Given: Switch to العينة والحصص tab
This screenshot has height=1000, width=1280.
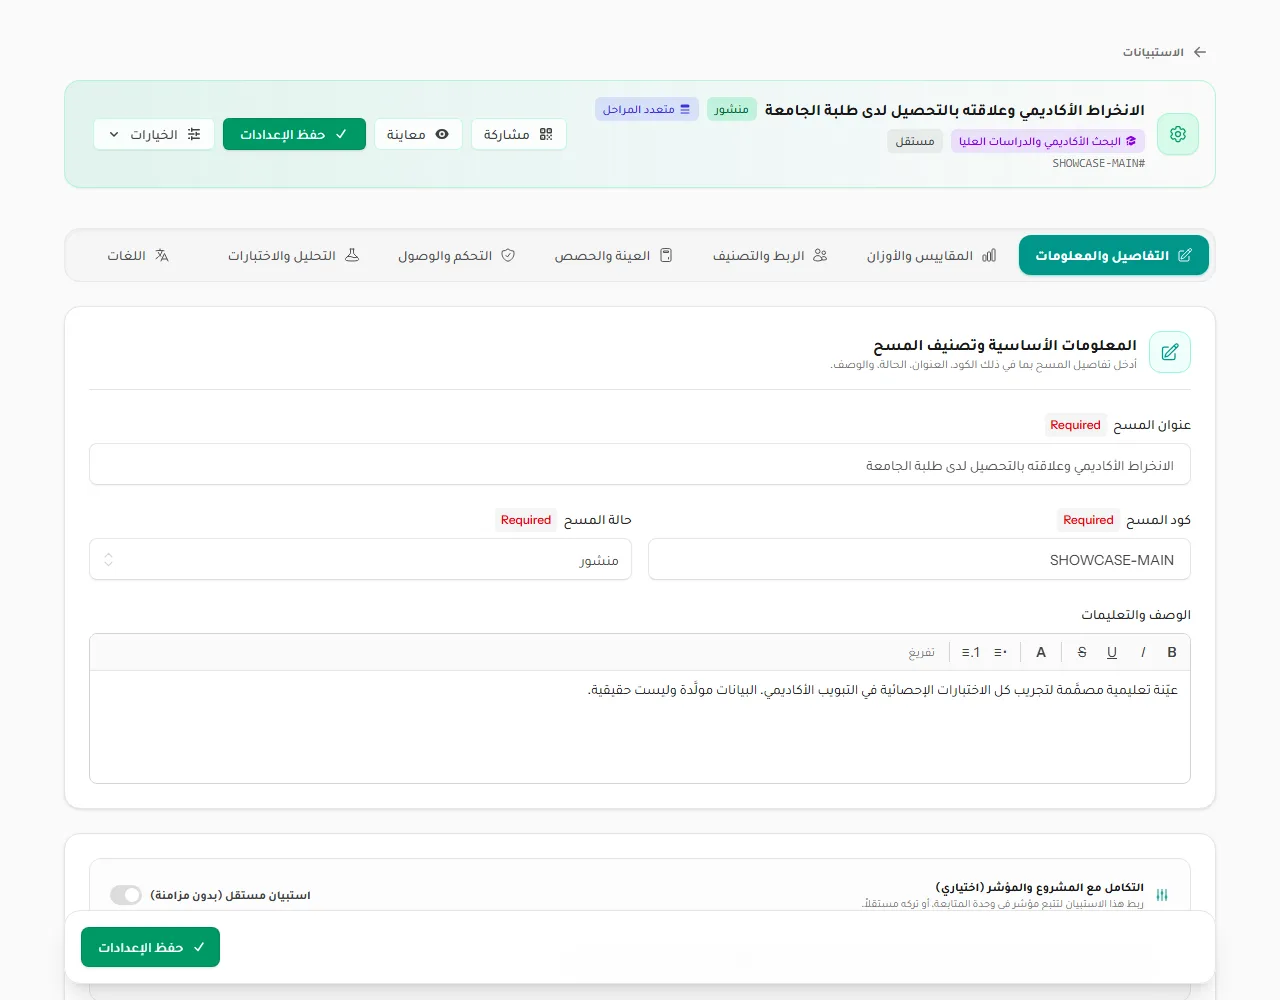Looking at the screenshot, I should pos(613,256).
